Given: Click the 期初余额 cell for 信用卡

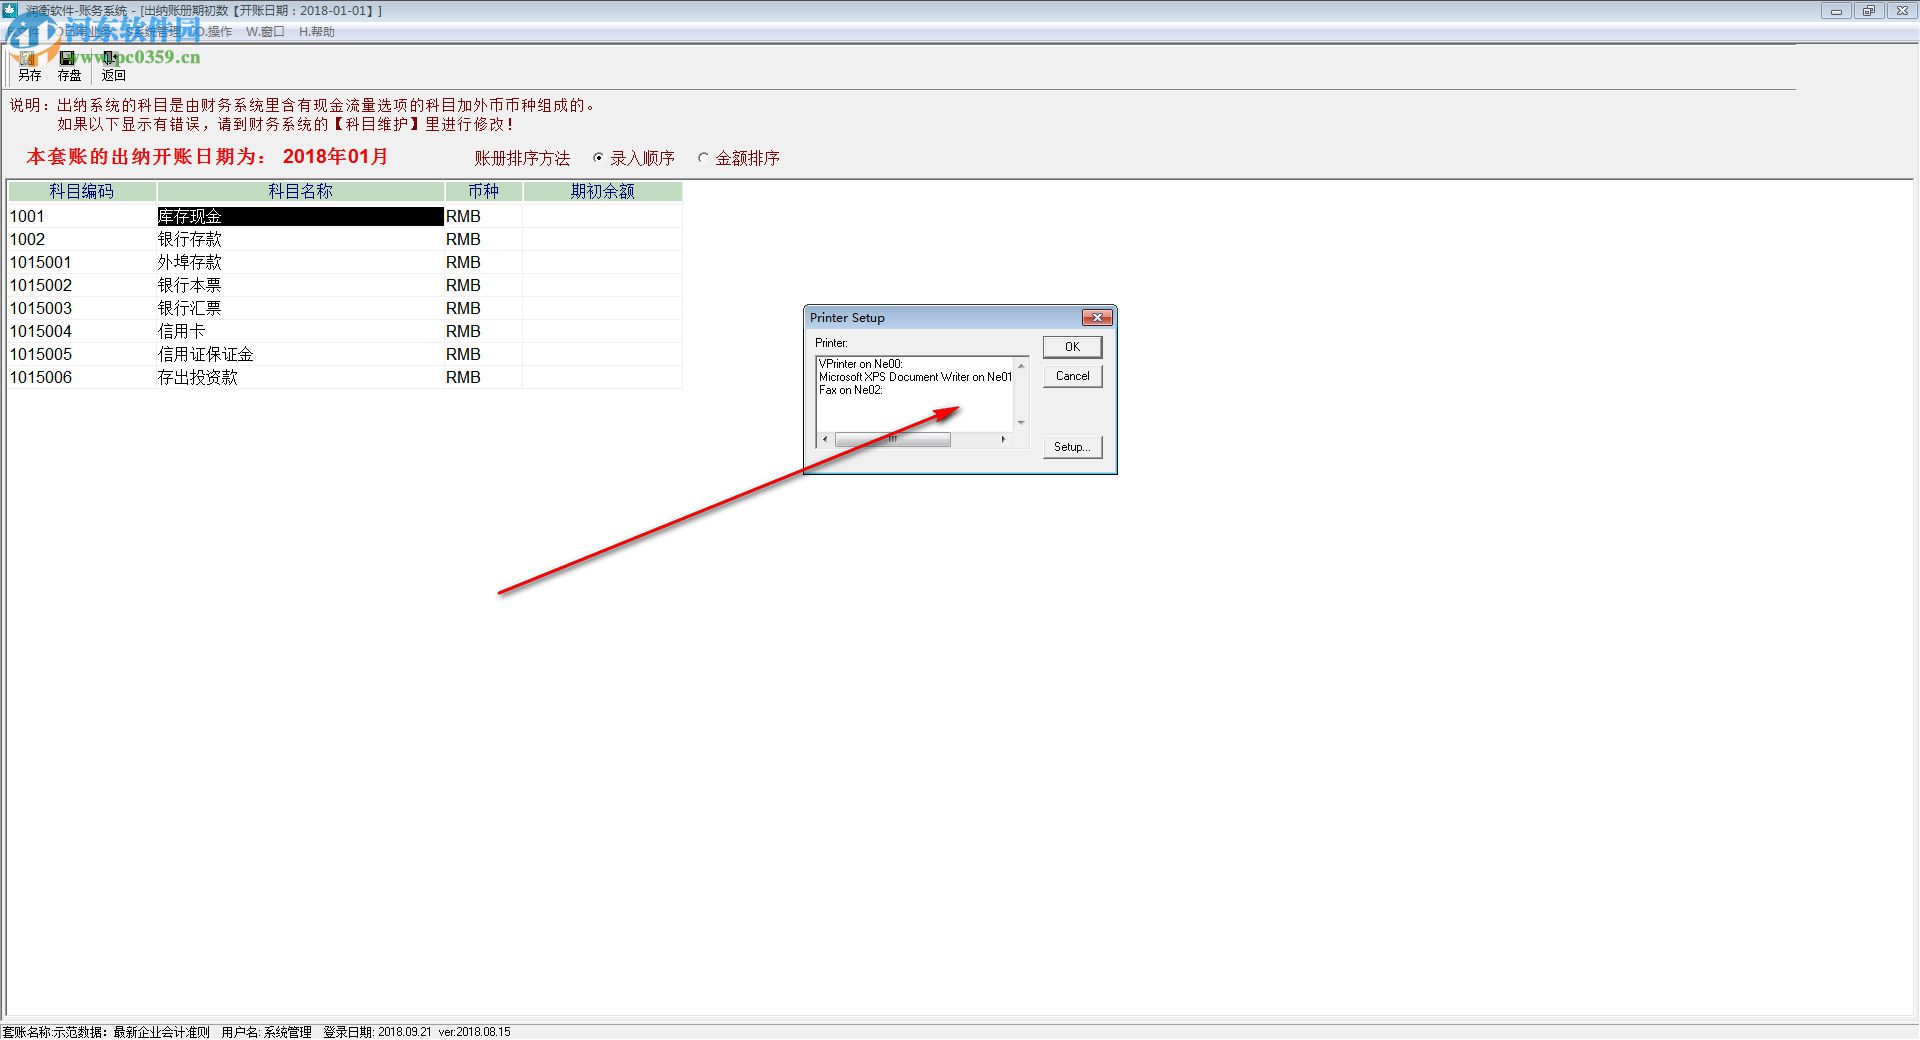Looking at the screenshot, I should pos(602,331).
